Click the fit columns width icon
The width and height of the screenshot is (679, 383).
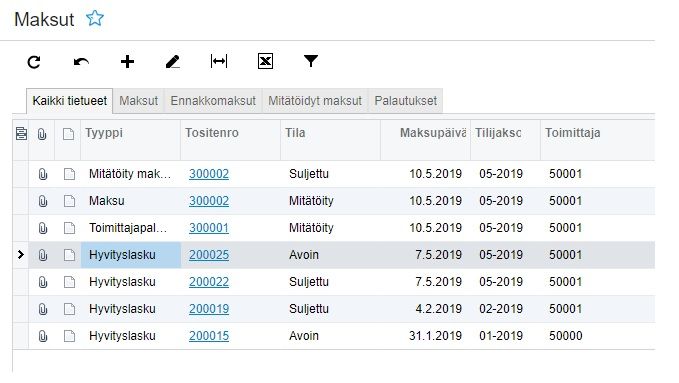point(219,62)
